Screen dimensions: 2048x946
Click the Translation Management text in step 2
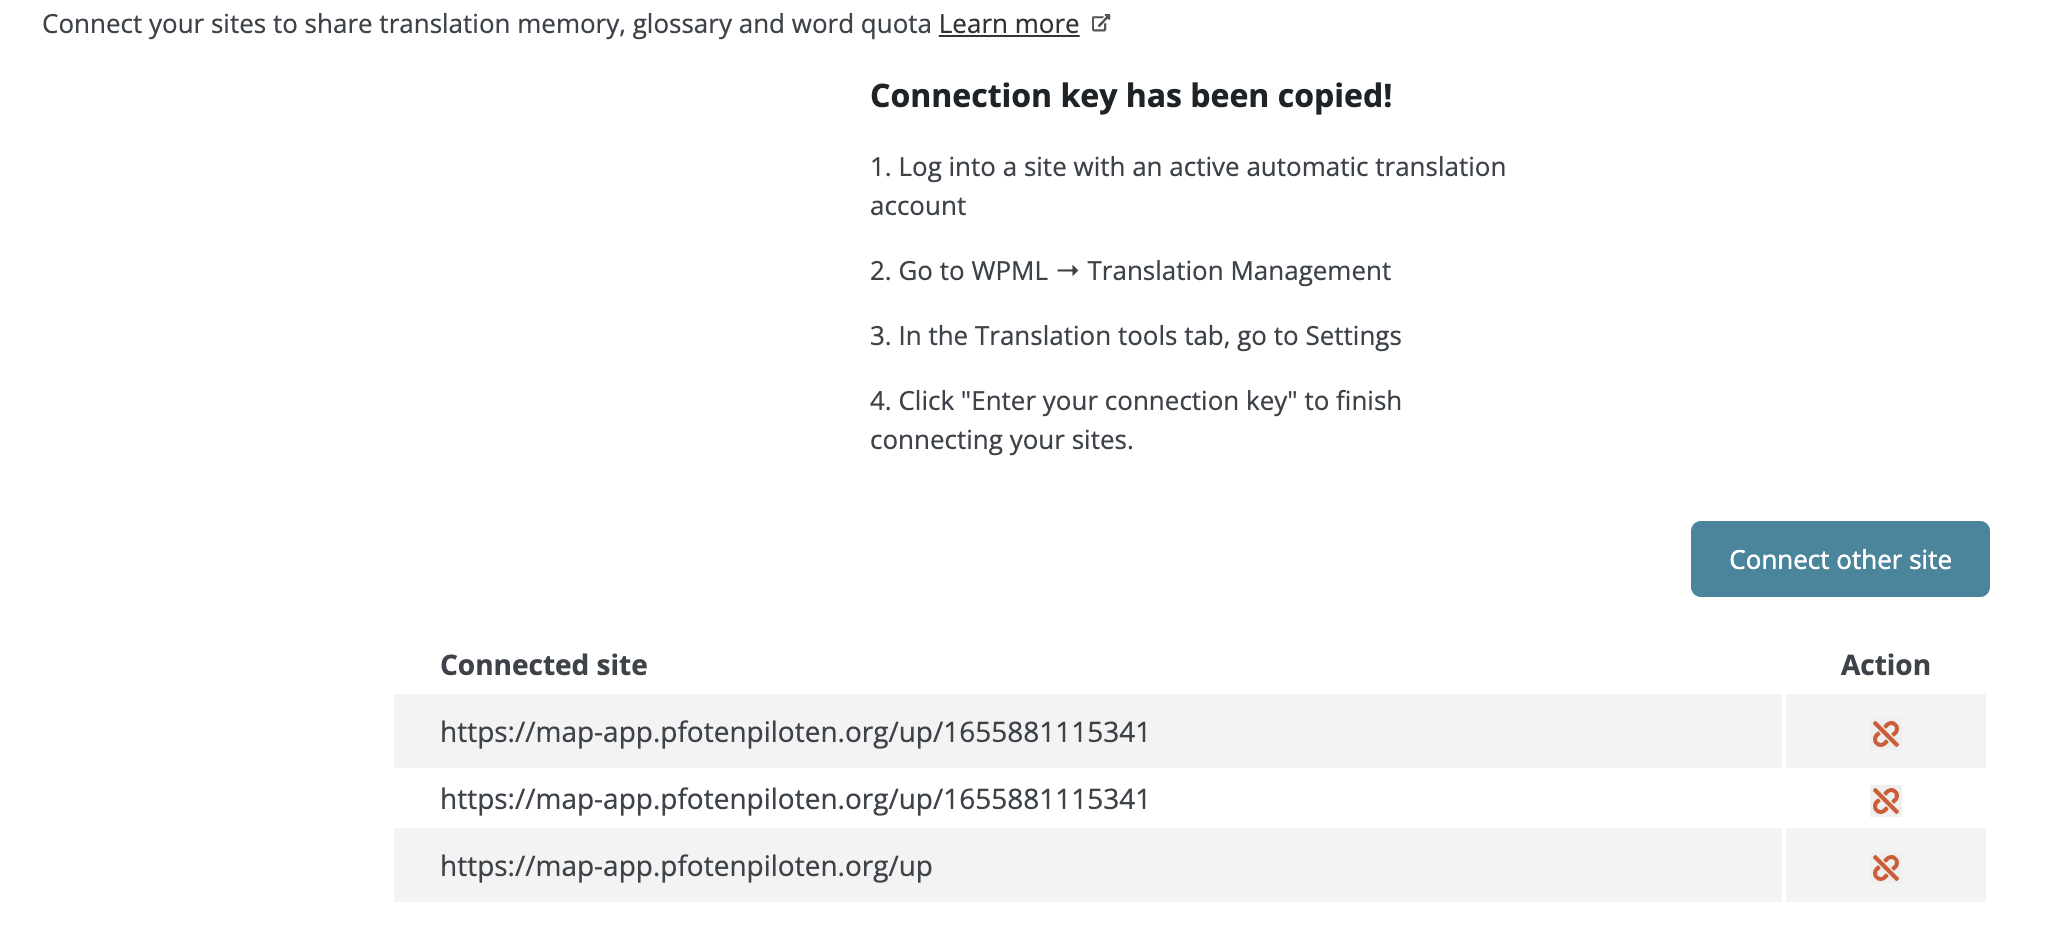tap(1239, 271)
